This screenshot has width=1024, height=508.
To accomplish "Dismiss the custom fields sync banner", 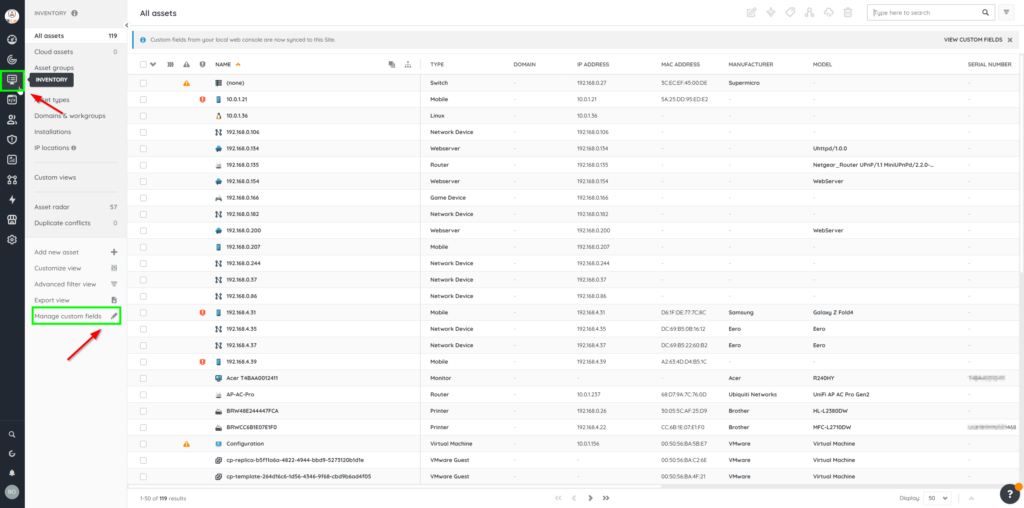I will (1010, 40).
